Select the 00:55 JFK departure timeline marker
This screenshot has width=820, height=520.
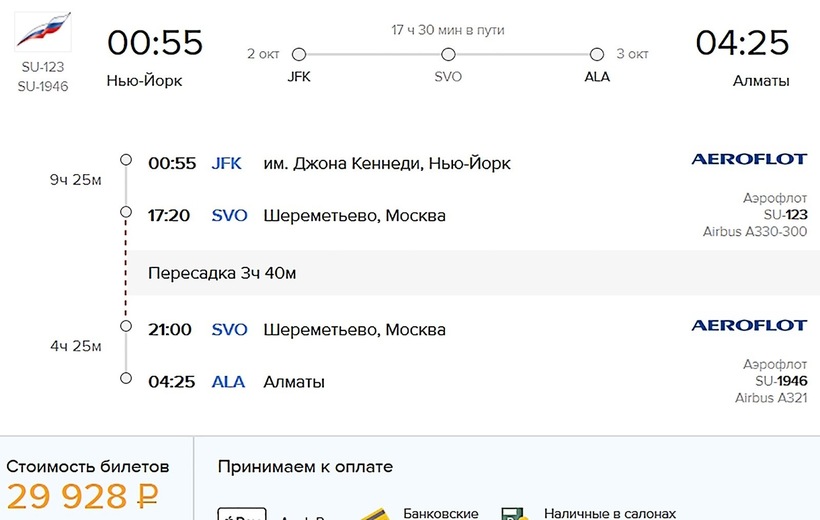[x=125, y=160]
